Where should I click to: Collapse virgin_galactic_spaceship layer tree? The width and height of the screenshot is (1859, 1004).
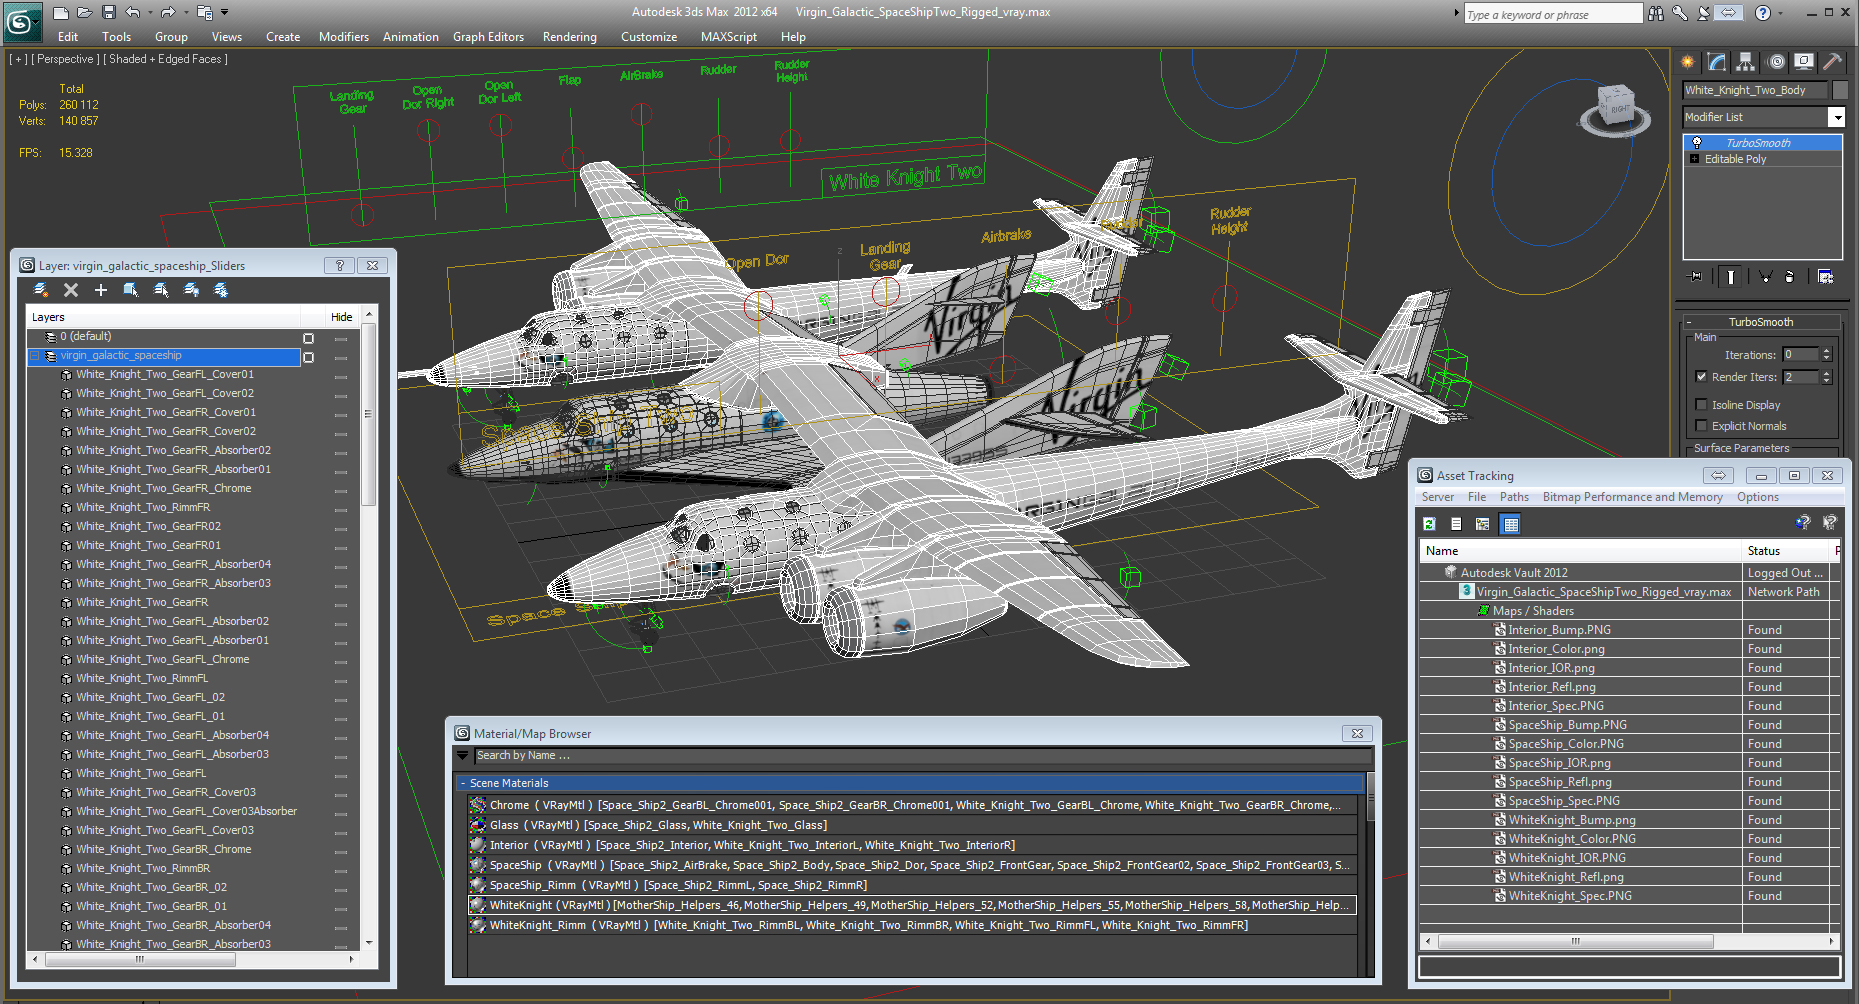coord(35,356)
